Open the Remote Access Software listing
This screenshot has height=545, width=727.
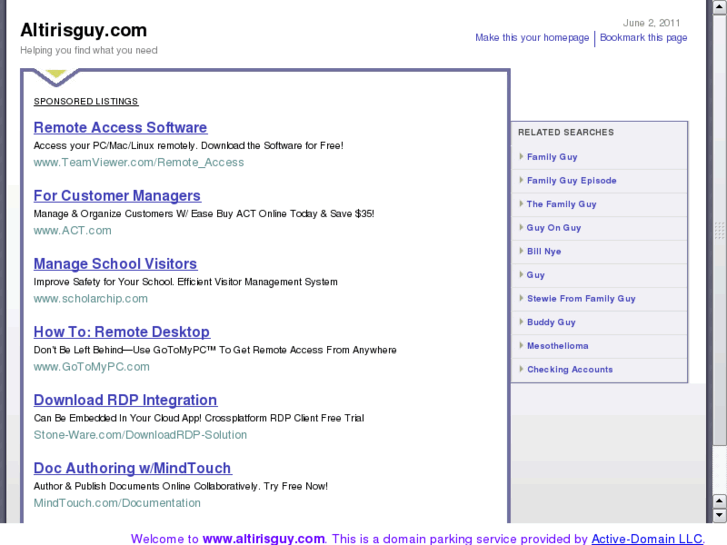tap(120, 128)
